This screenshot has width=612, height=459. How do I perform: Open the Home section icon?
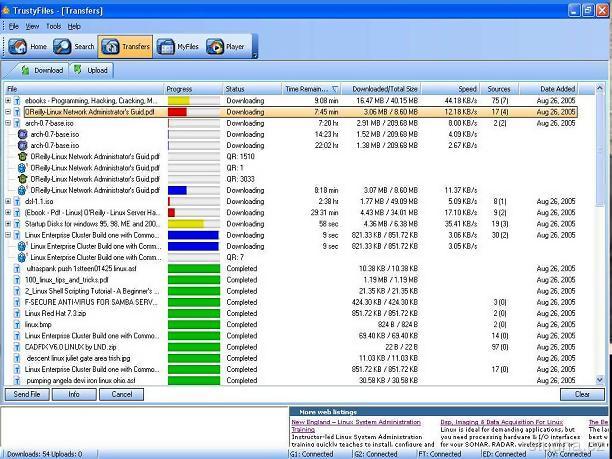pos(18,46)
